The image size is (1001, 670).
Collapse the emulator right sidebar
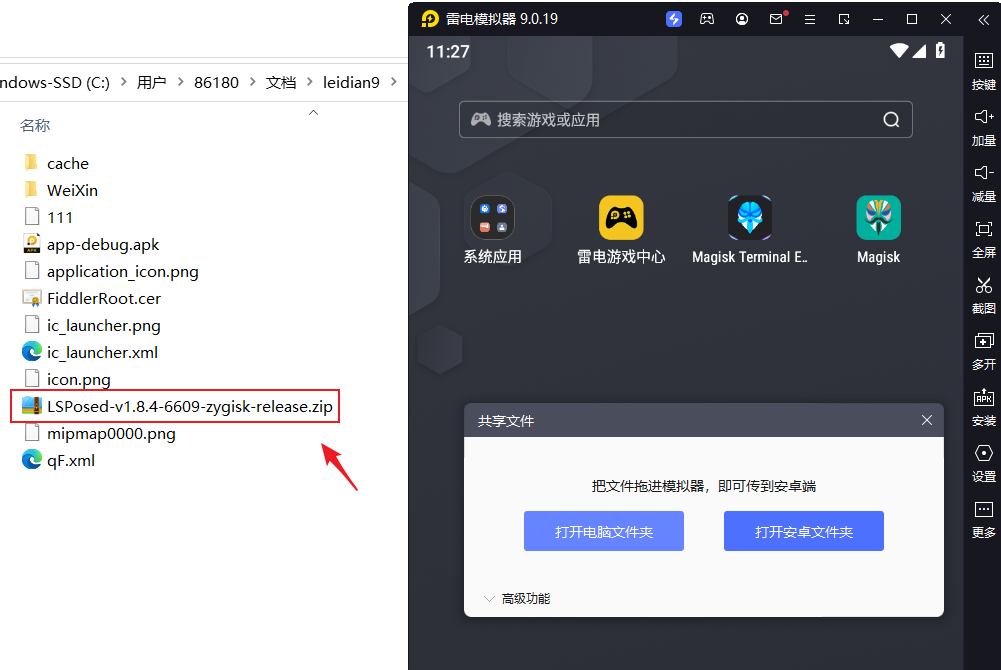984,20
